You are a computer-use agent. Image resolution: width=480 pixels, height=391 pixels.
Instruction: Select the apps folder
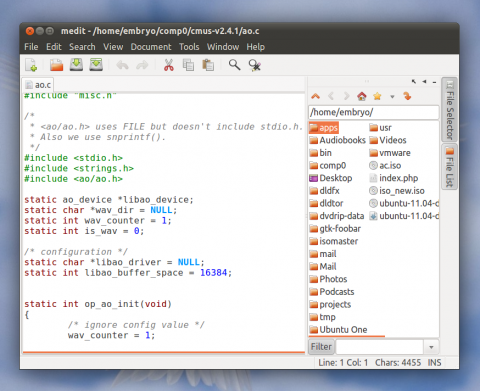pos(324,128)
